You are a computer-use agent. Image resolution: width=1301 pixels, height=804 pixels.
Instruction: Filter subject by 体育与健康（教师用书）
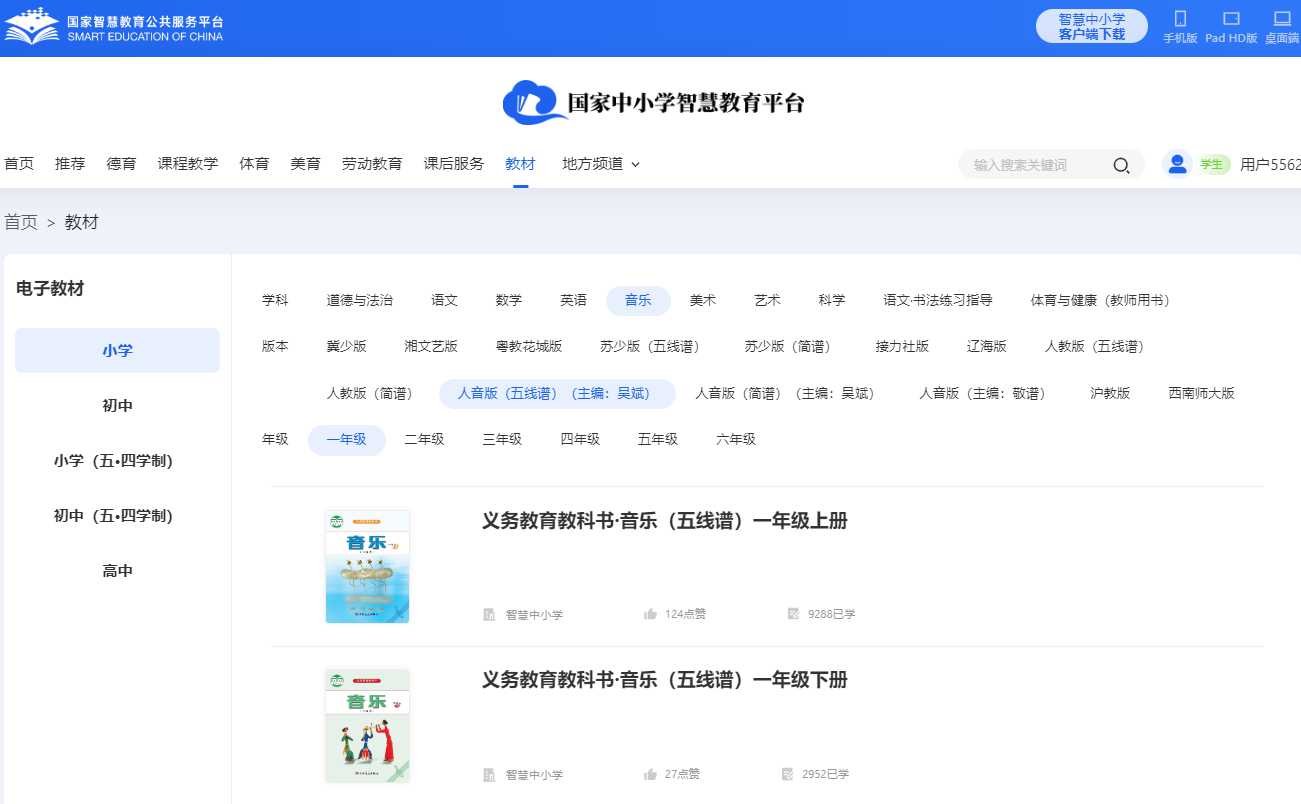tap(1100, 300)
